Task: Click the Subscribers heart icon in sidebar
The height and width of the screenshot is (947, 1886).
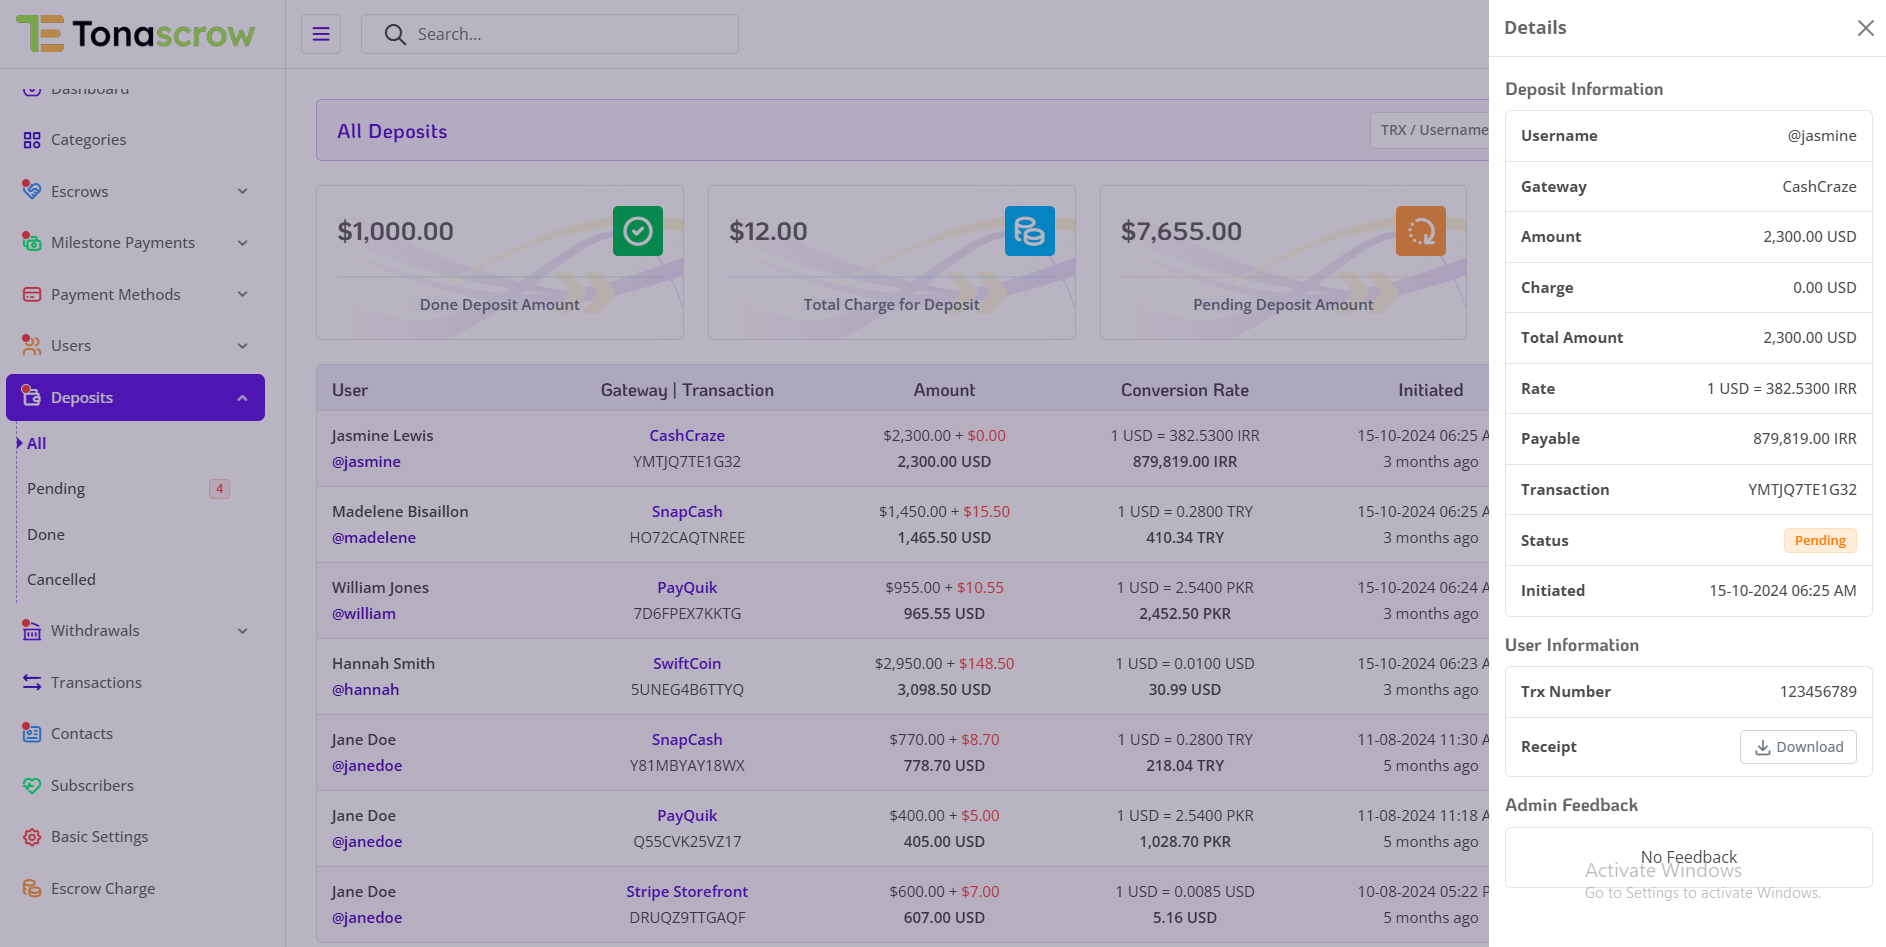Action: [32, 786]
